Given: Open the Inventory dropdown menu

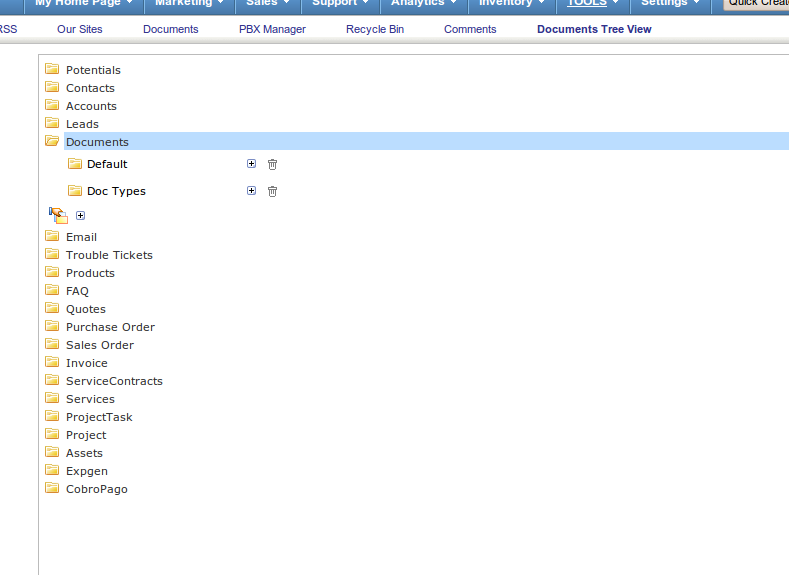Looking at the screenshot, I should pos(511,3).
